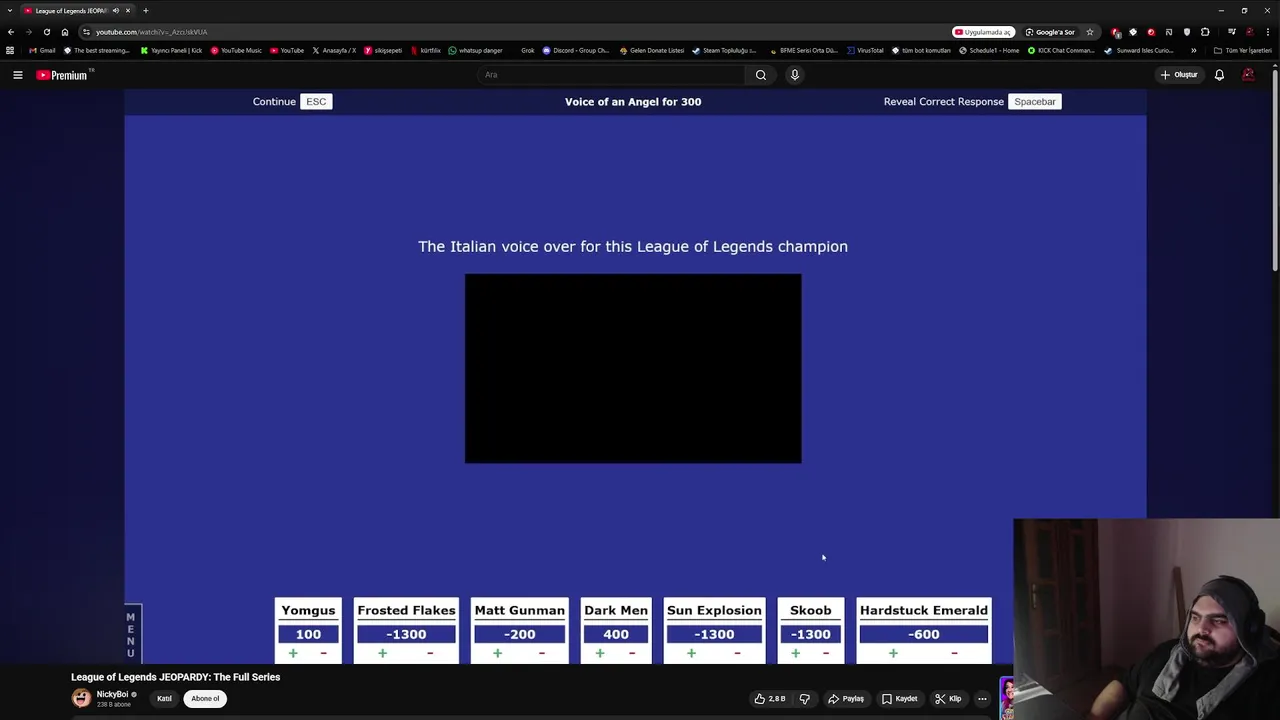The image size is (1280, 720).
Task: Open the YouTube guide hamburger menu
Action: point(17,75)
